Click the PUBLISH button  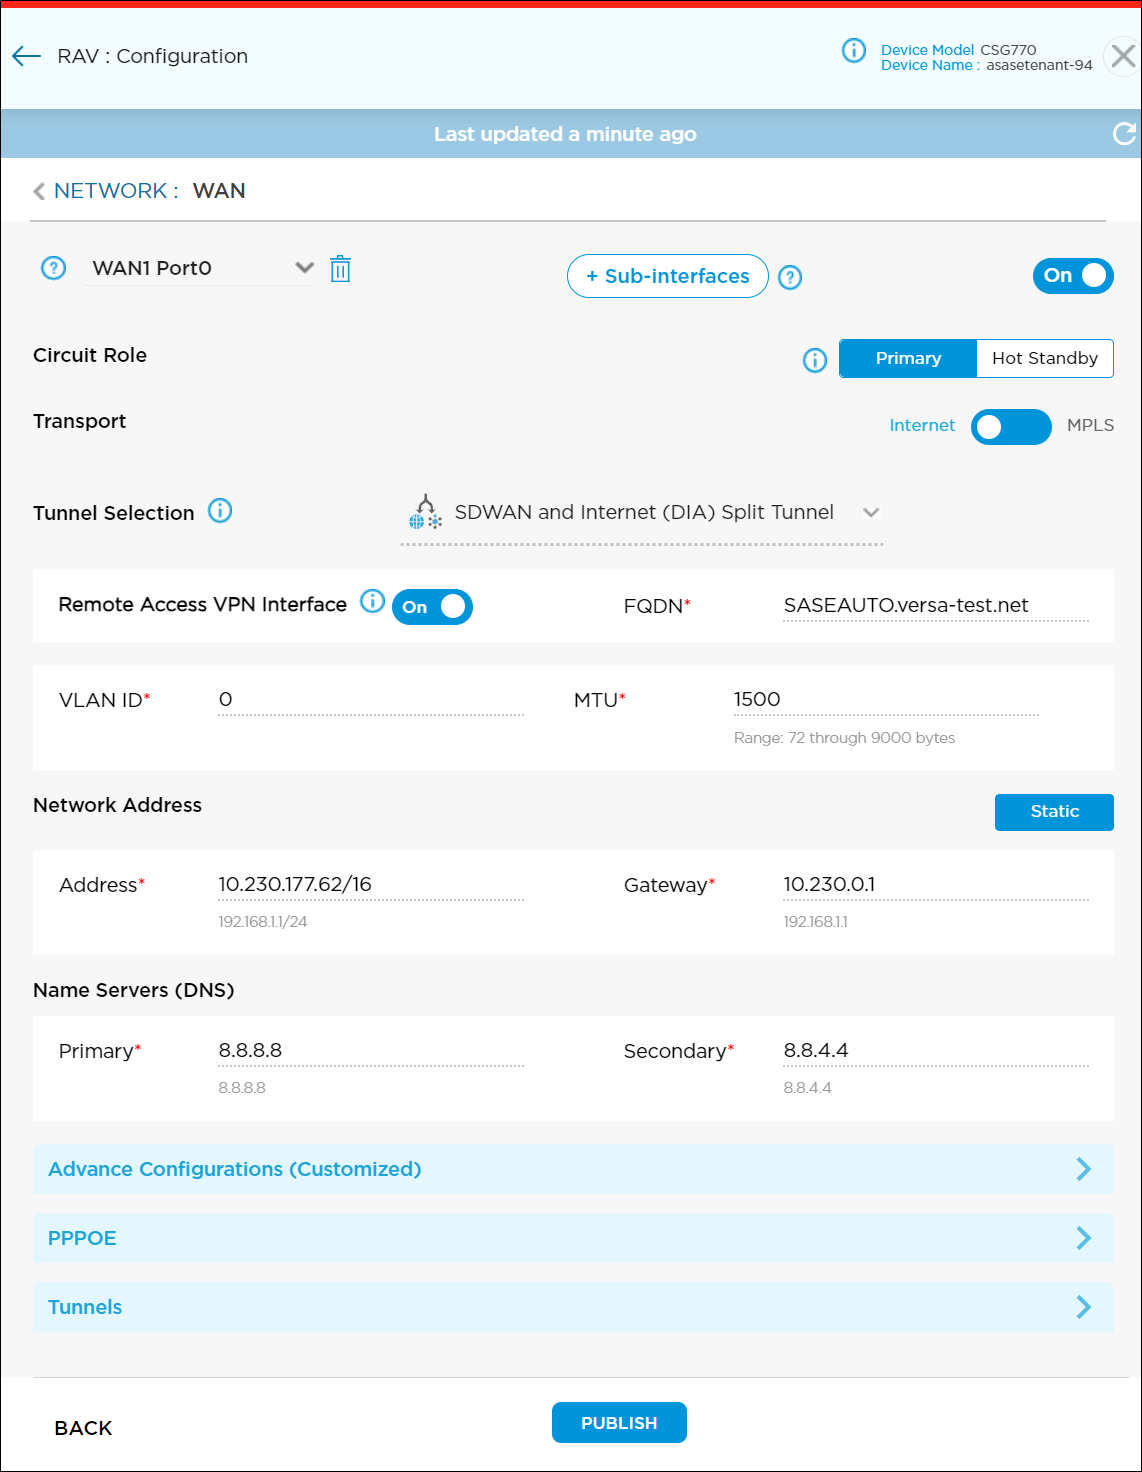(619, 1423)
